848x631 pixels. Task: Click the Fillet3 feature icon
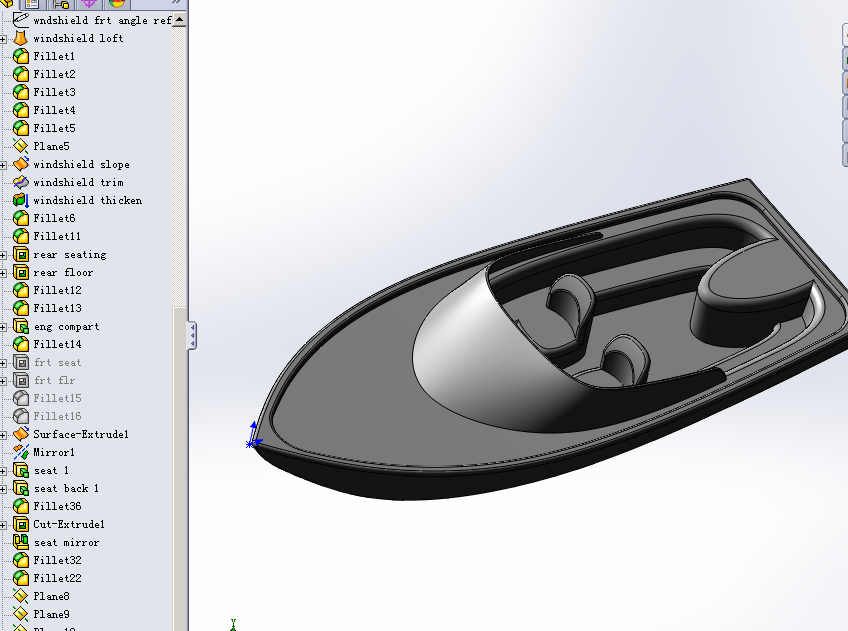[x=21, y=92]
